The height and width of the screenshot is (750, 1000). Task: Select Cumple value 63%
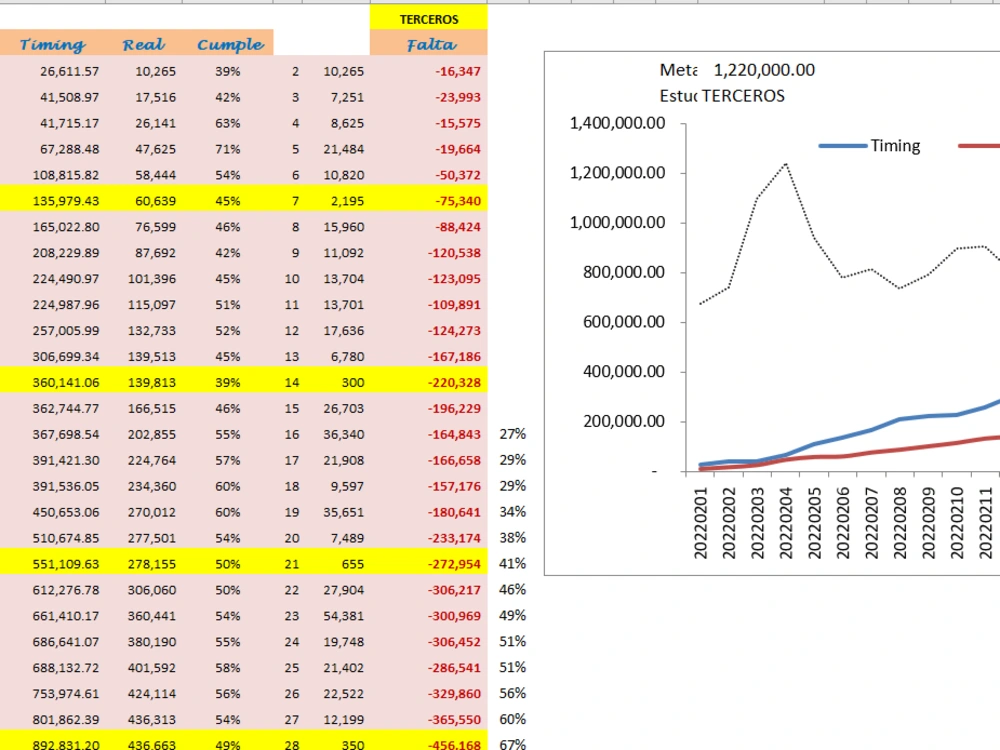[x=228, y=123]
